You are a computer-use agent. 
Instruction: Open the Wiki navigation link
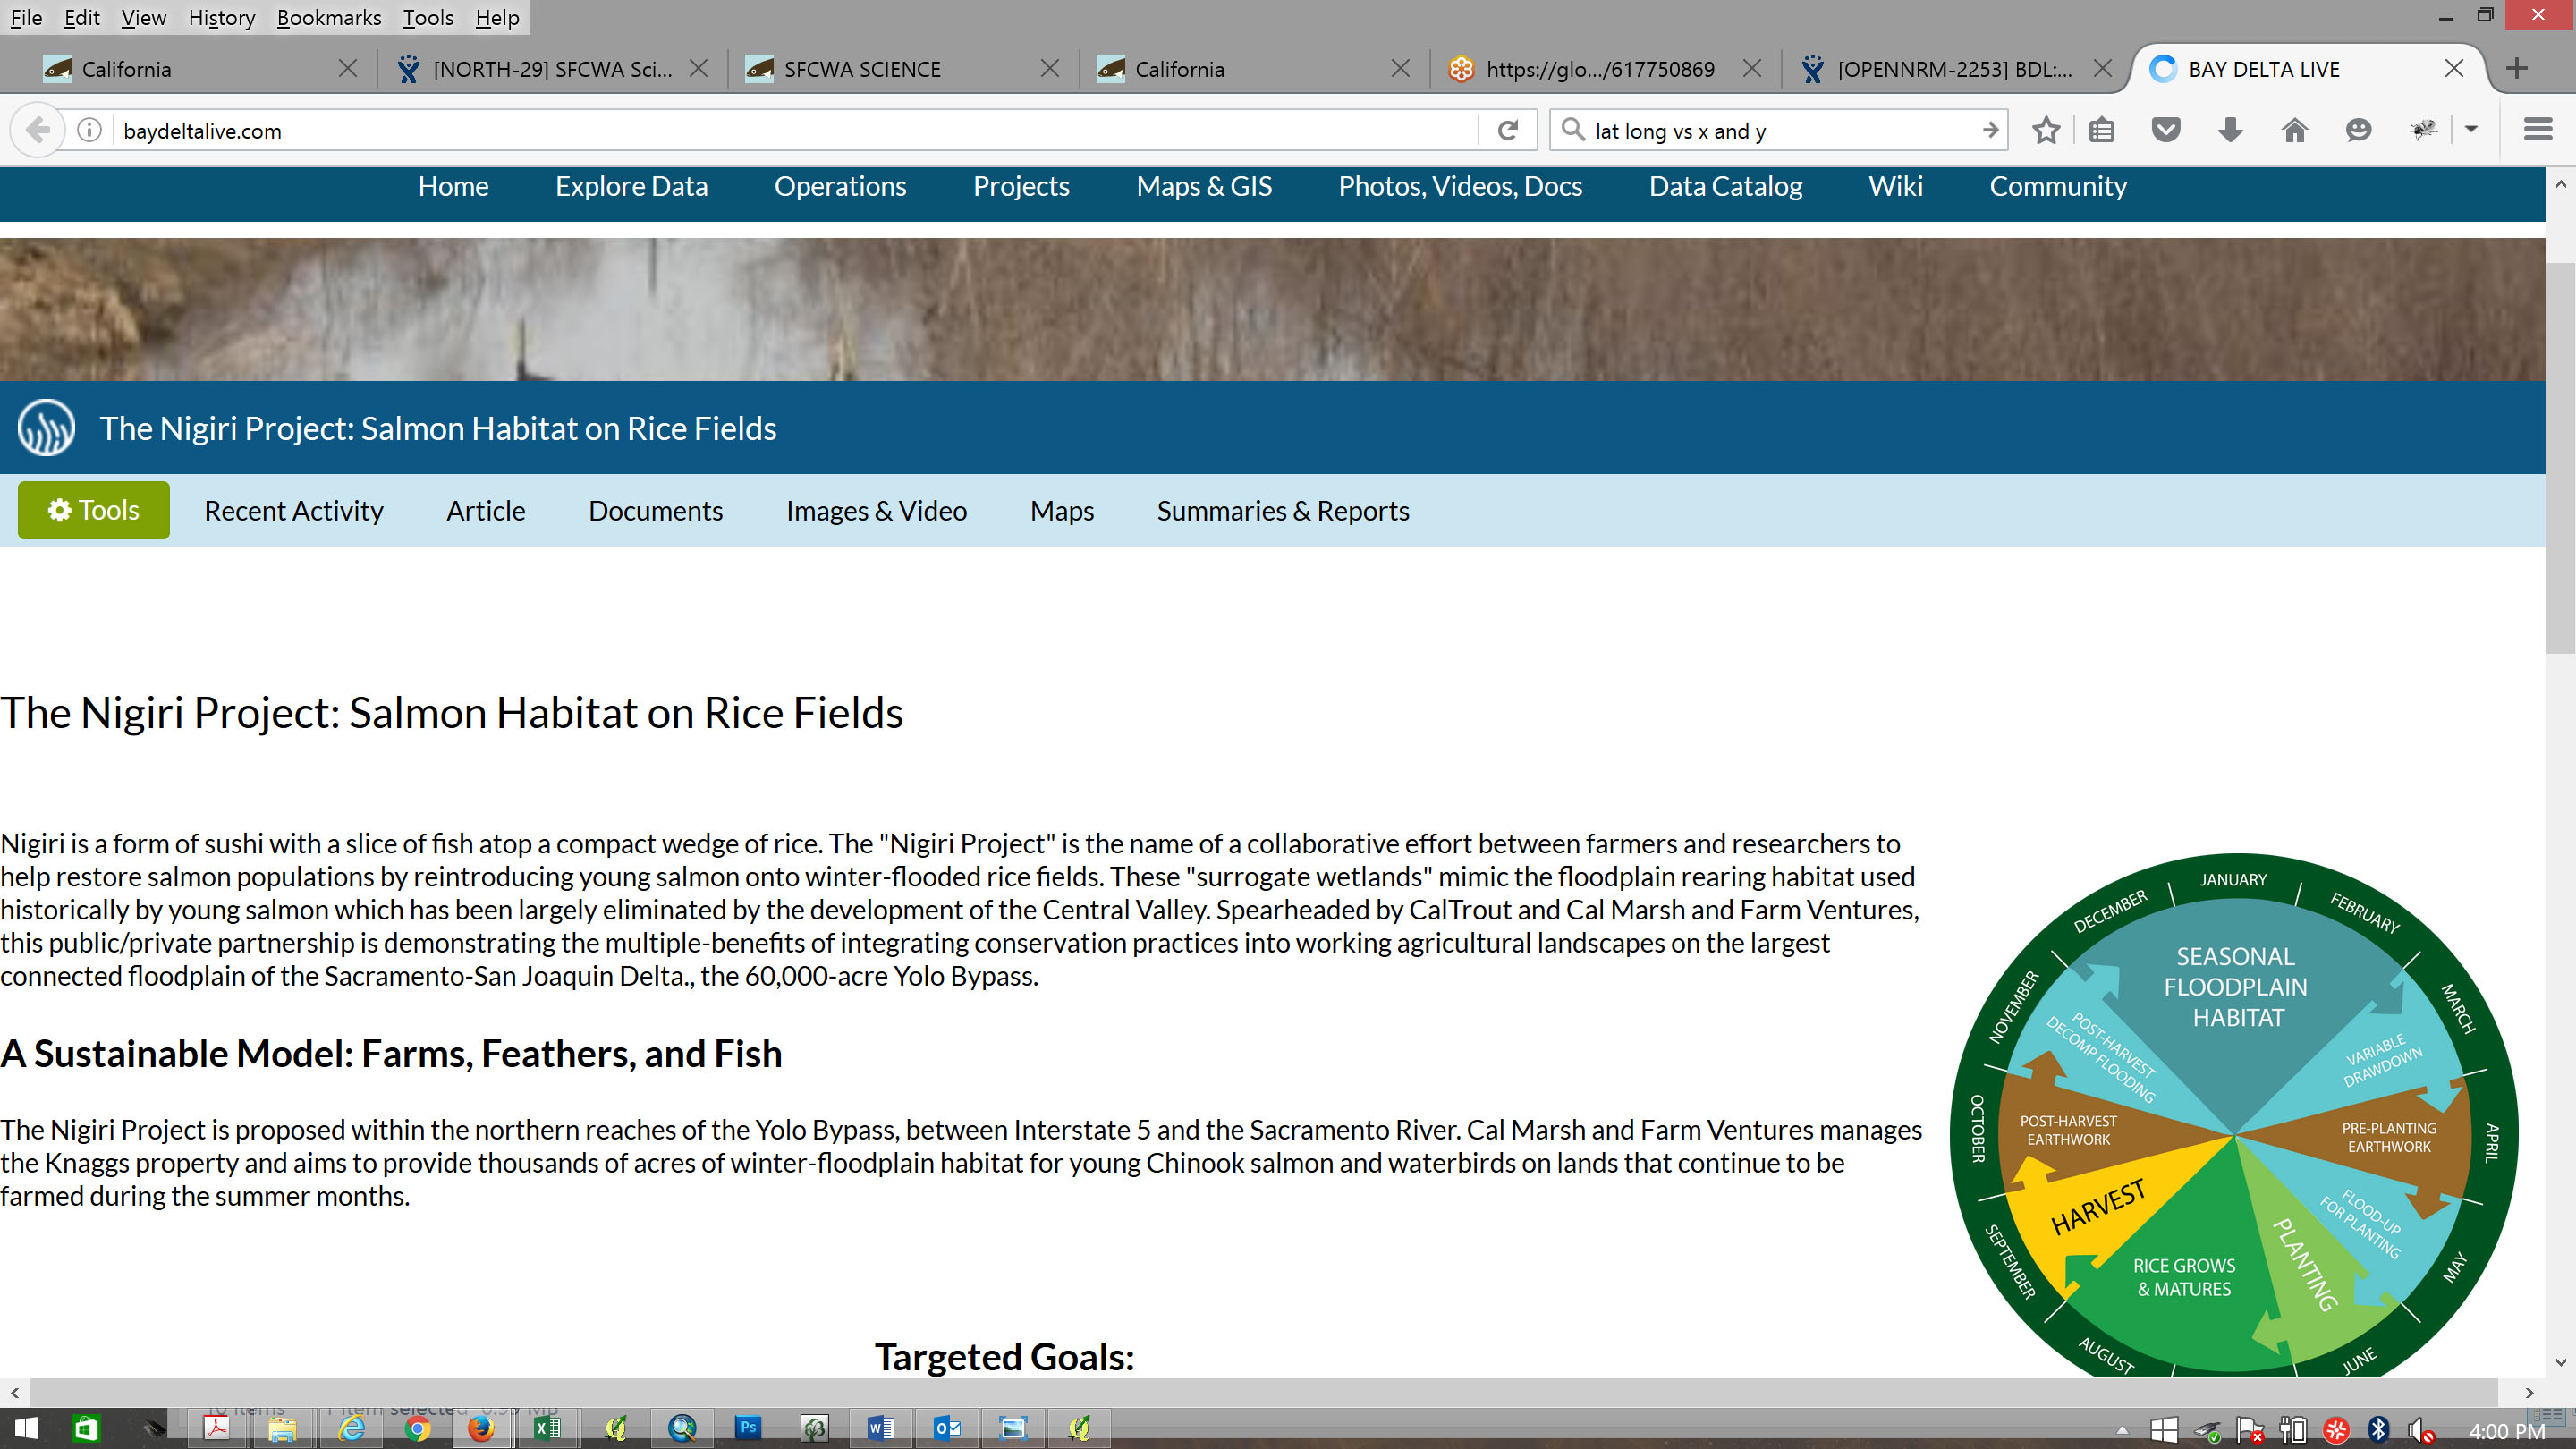click(1896, 186)
